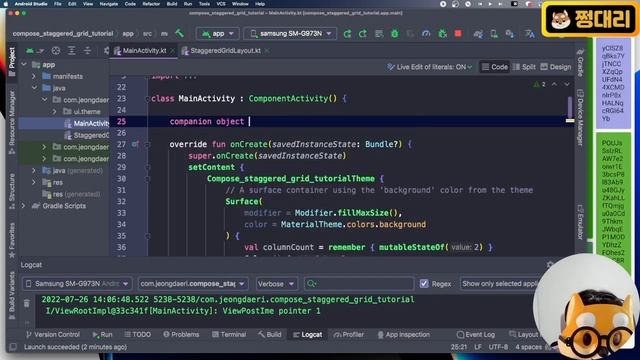Image resolution: width=640 pixels, height=360 pixels.
Task: Toggle Live Edit of literals setting
Action: 429,67
